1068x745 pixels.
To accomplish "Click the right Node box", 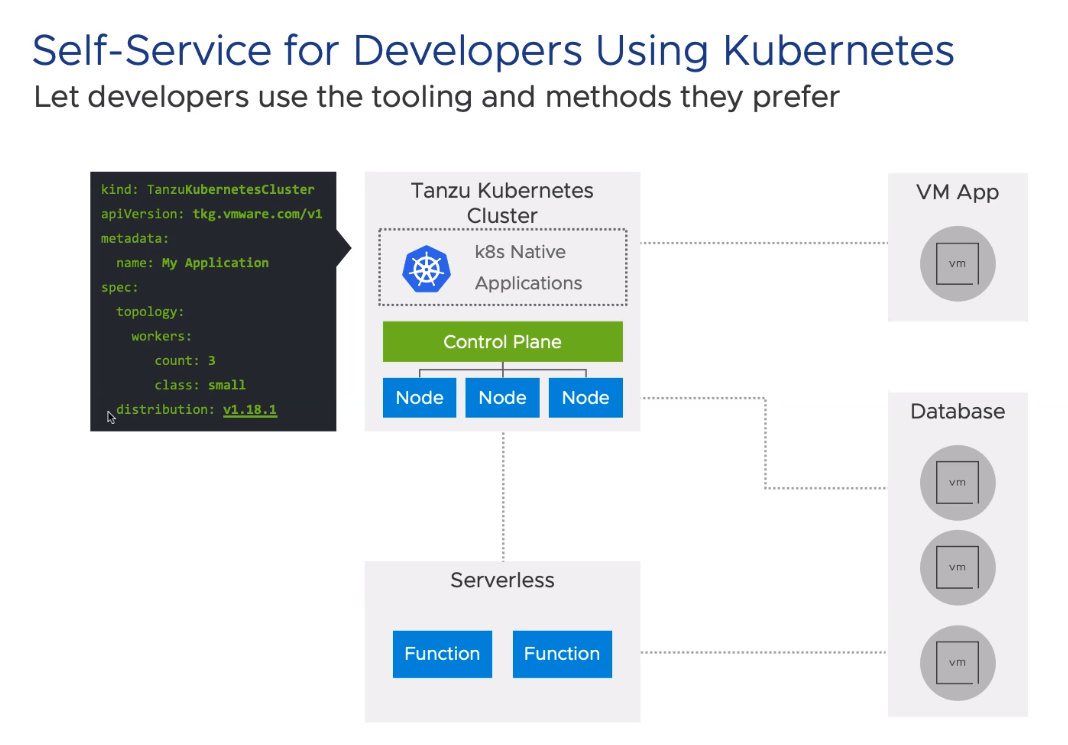I will (585, 398).
